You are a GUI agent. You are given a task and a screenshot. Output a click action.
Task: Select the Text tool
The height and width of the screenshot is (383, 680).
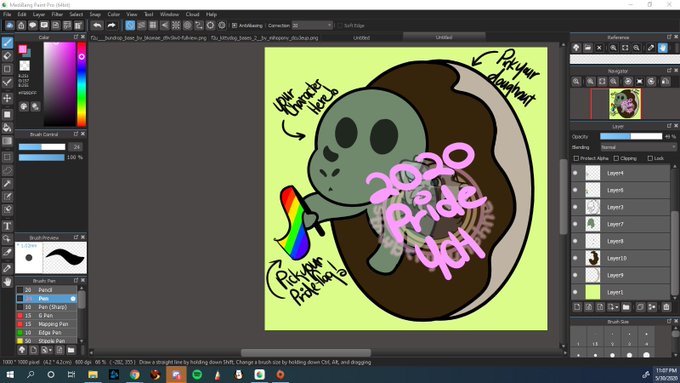coord(7,226)
